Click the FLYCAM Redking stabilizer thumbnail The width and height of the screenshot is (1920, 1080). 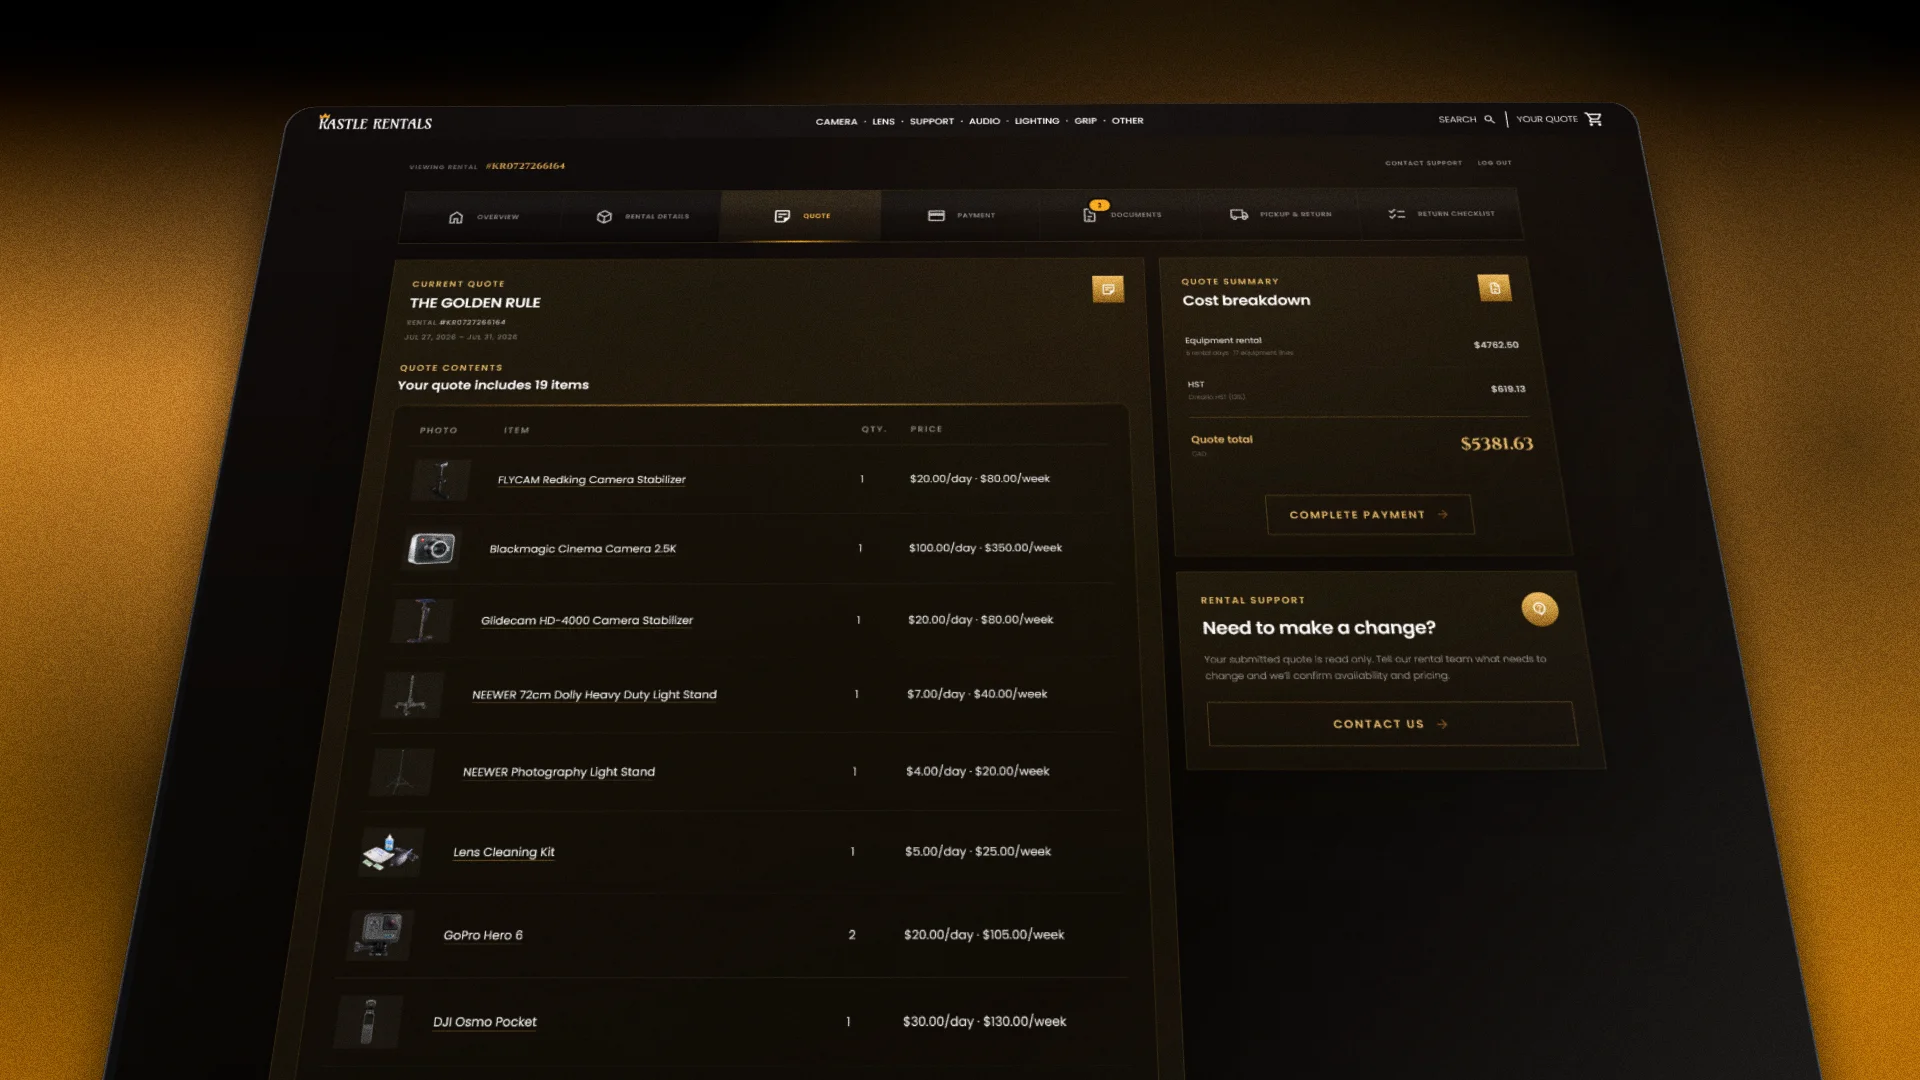tap(441, 480)
